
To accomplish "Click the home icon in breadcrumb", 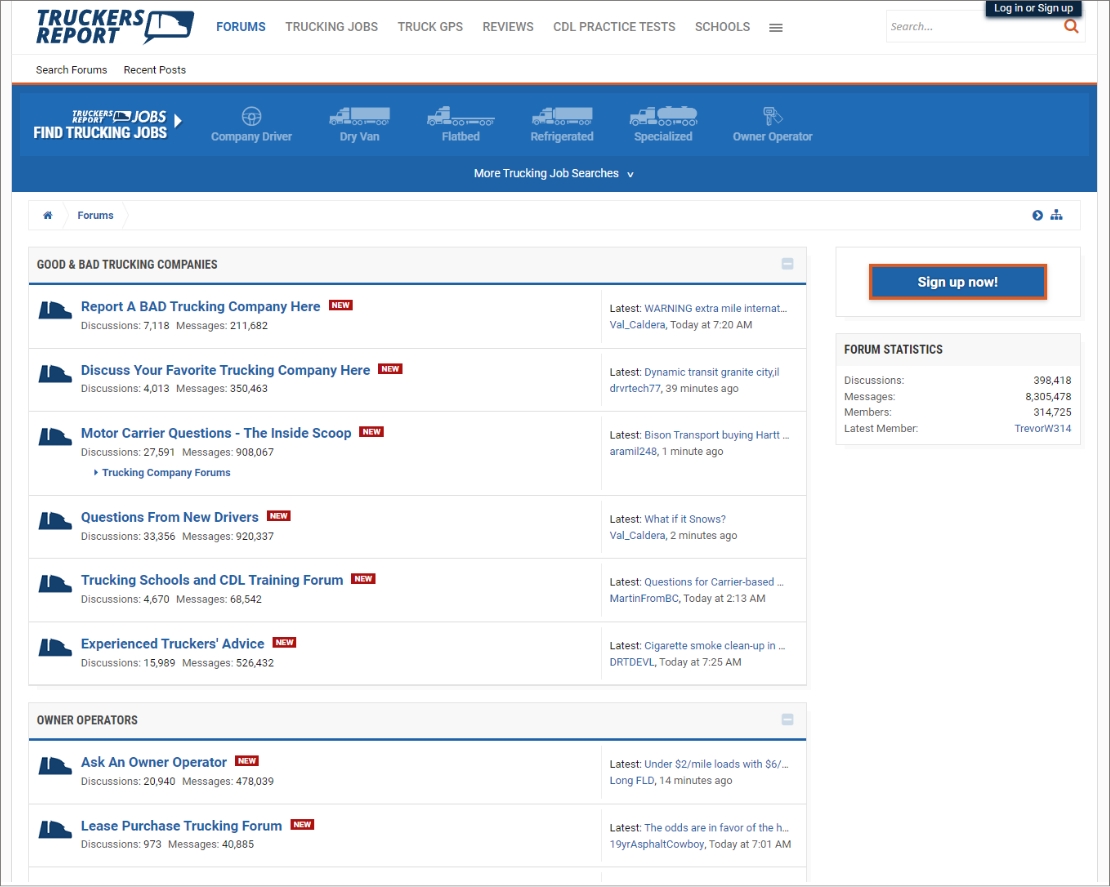I will click(x=47, y=215).
